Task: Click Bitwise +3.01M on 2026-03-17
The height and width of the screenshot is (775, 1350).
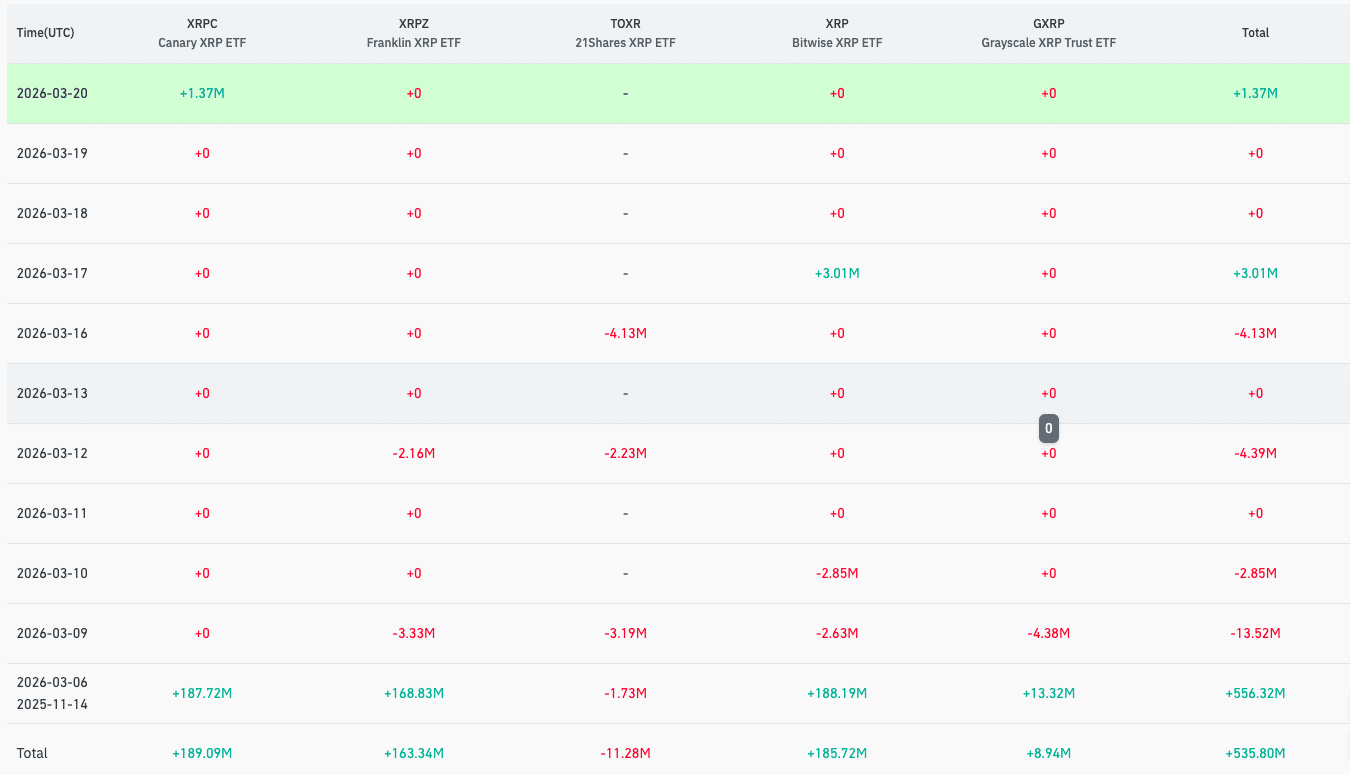Action: 837,273
